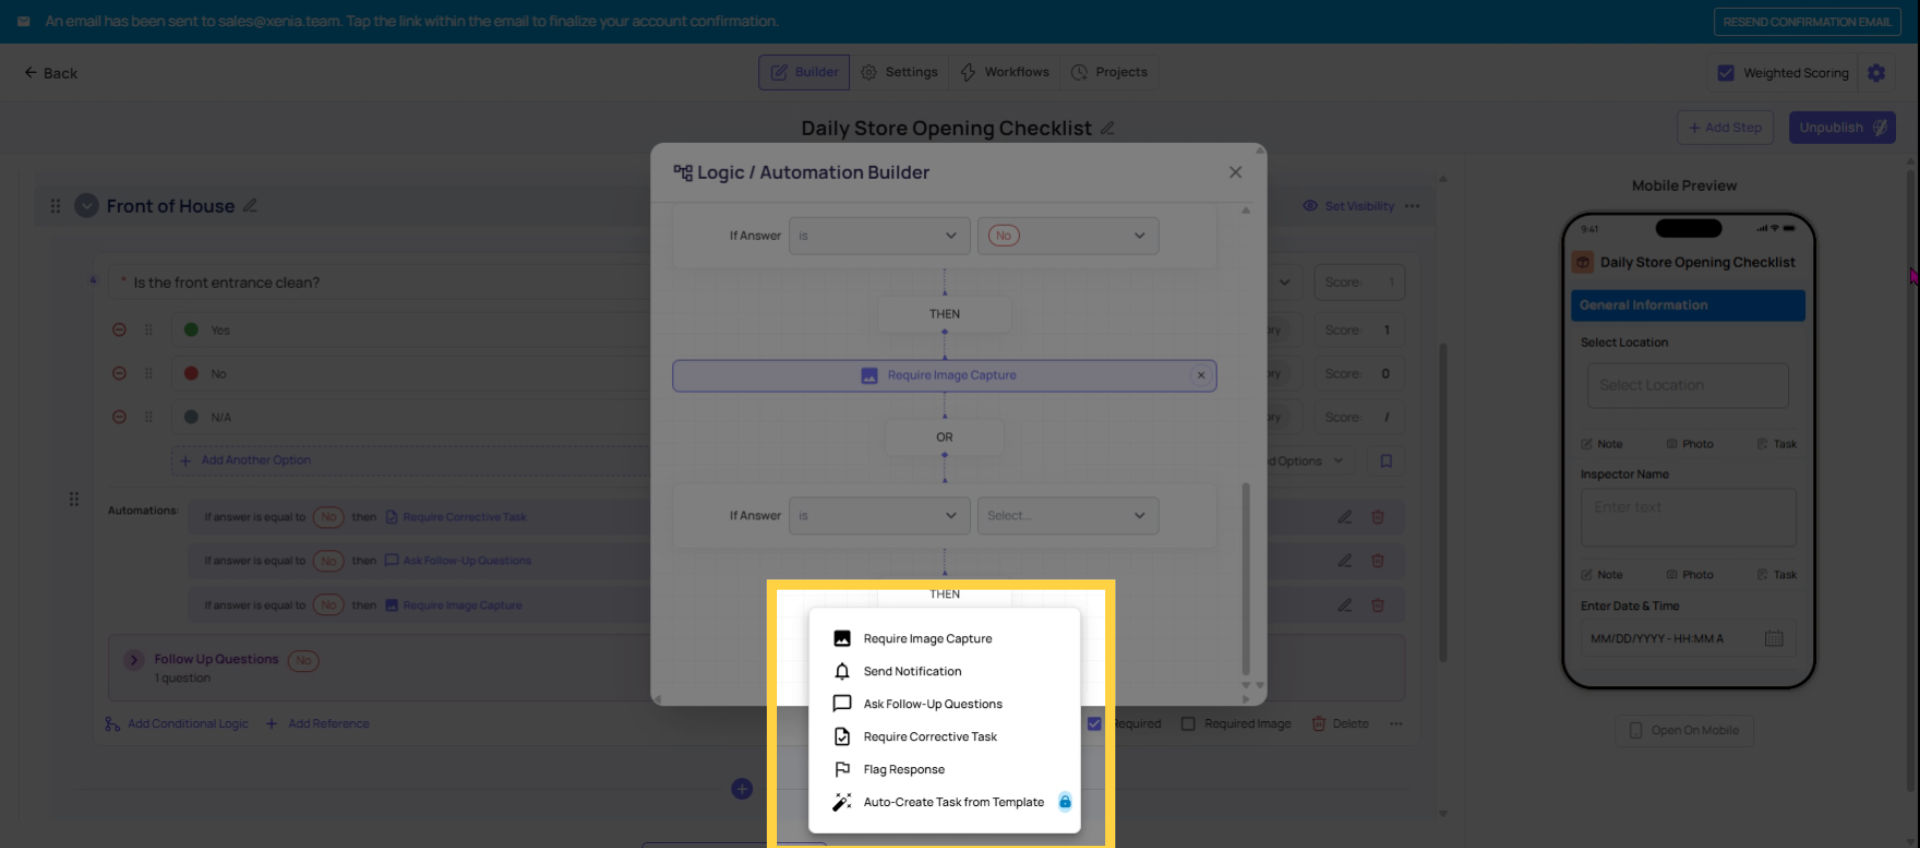Image resolution: width=1920 pixels, height=848 pixels.
Task: Open the section more options menu
Action: click(x=1412, y=206)
